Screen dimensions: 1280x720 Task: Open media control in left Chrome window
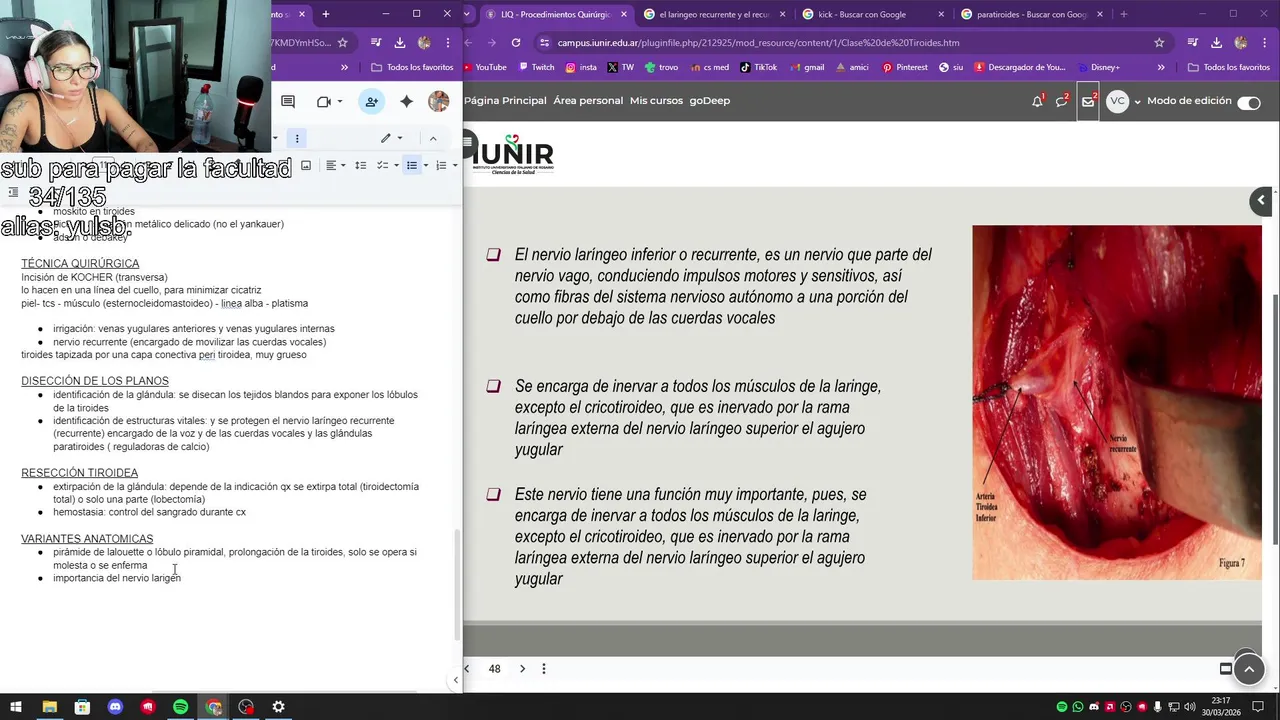(x=375, y=43)
